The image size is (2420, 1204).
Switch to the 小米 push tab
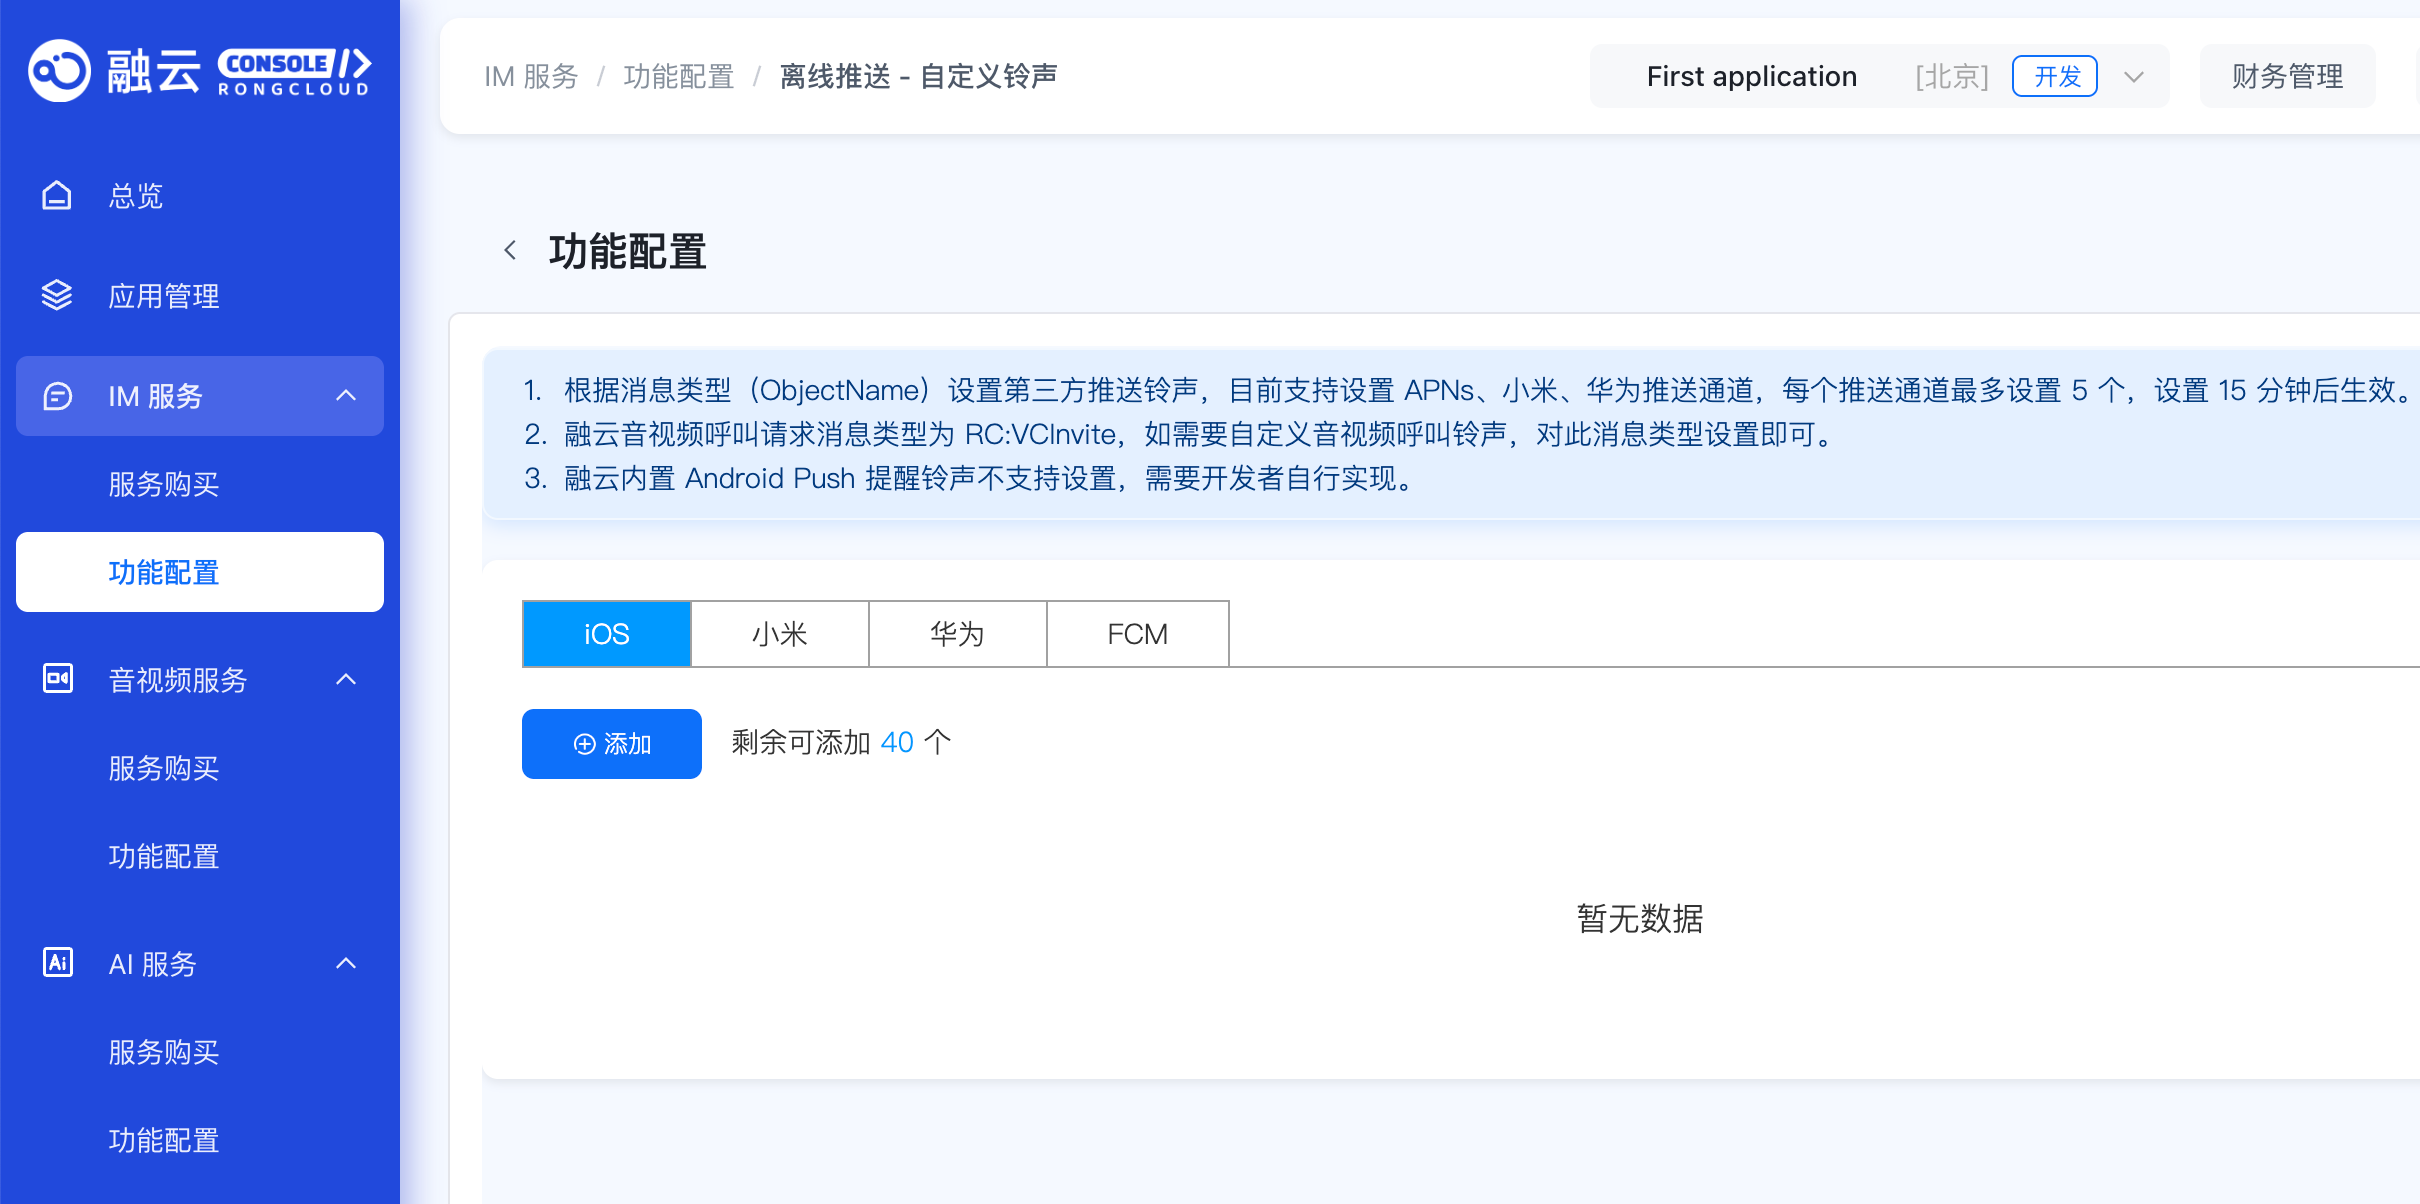pos(779,634)
